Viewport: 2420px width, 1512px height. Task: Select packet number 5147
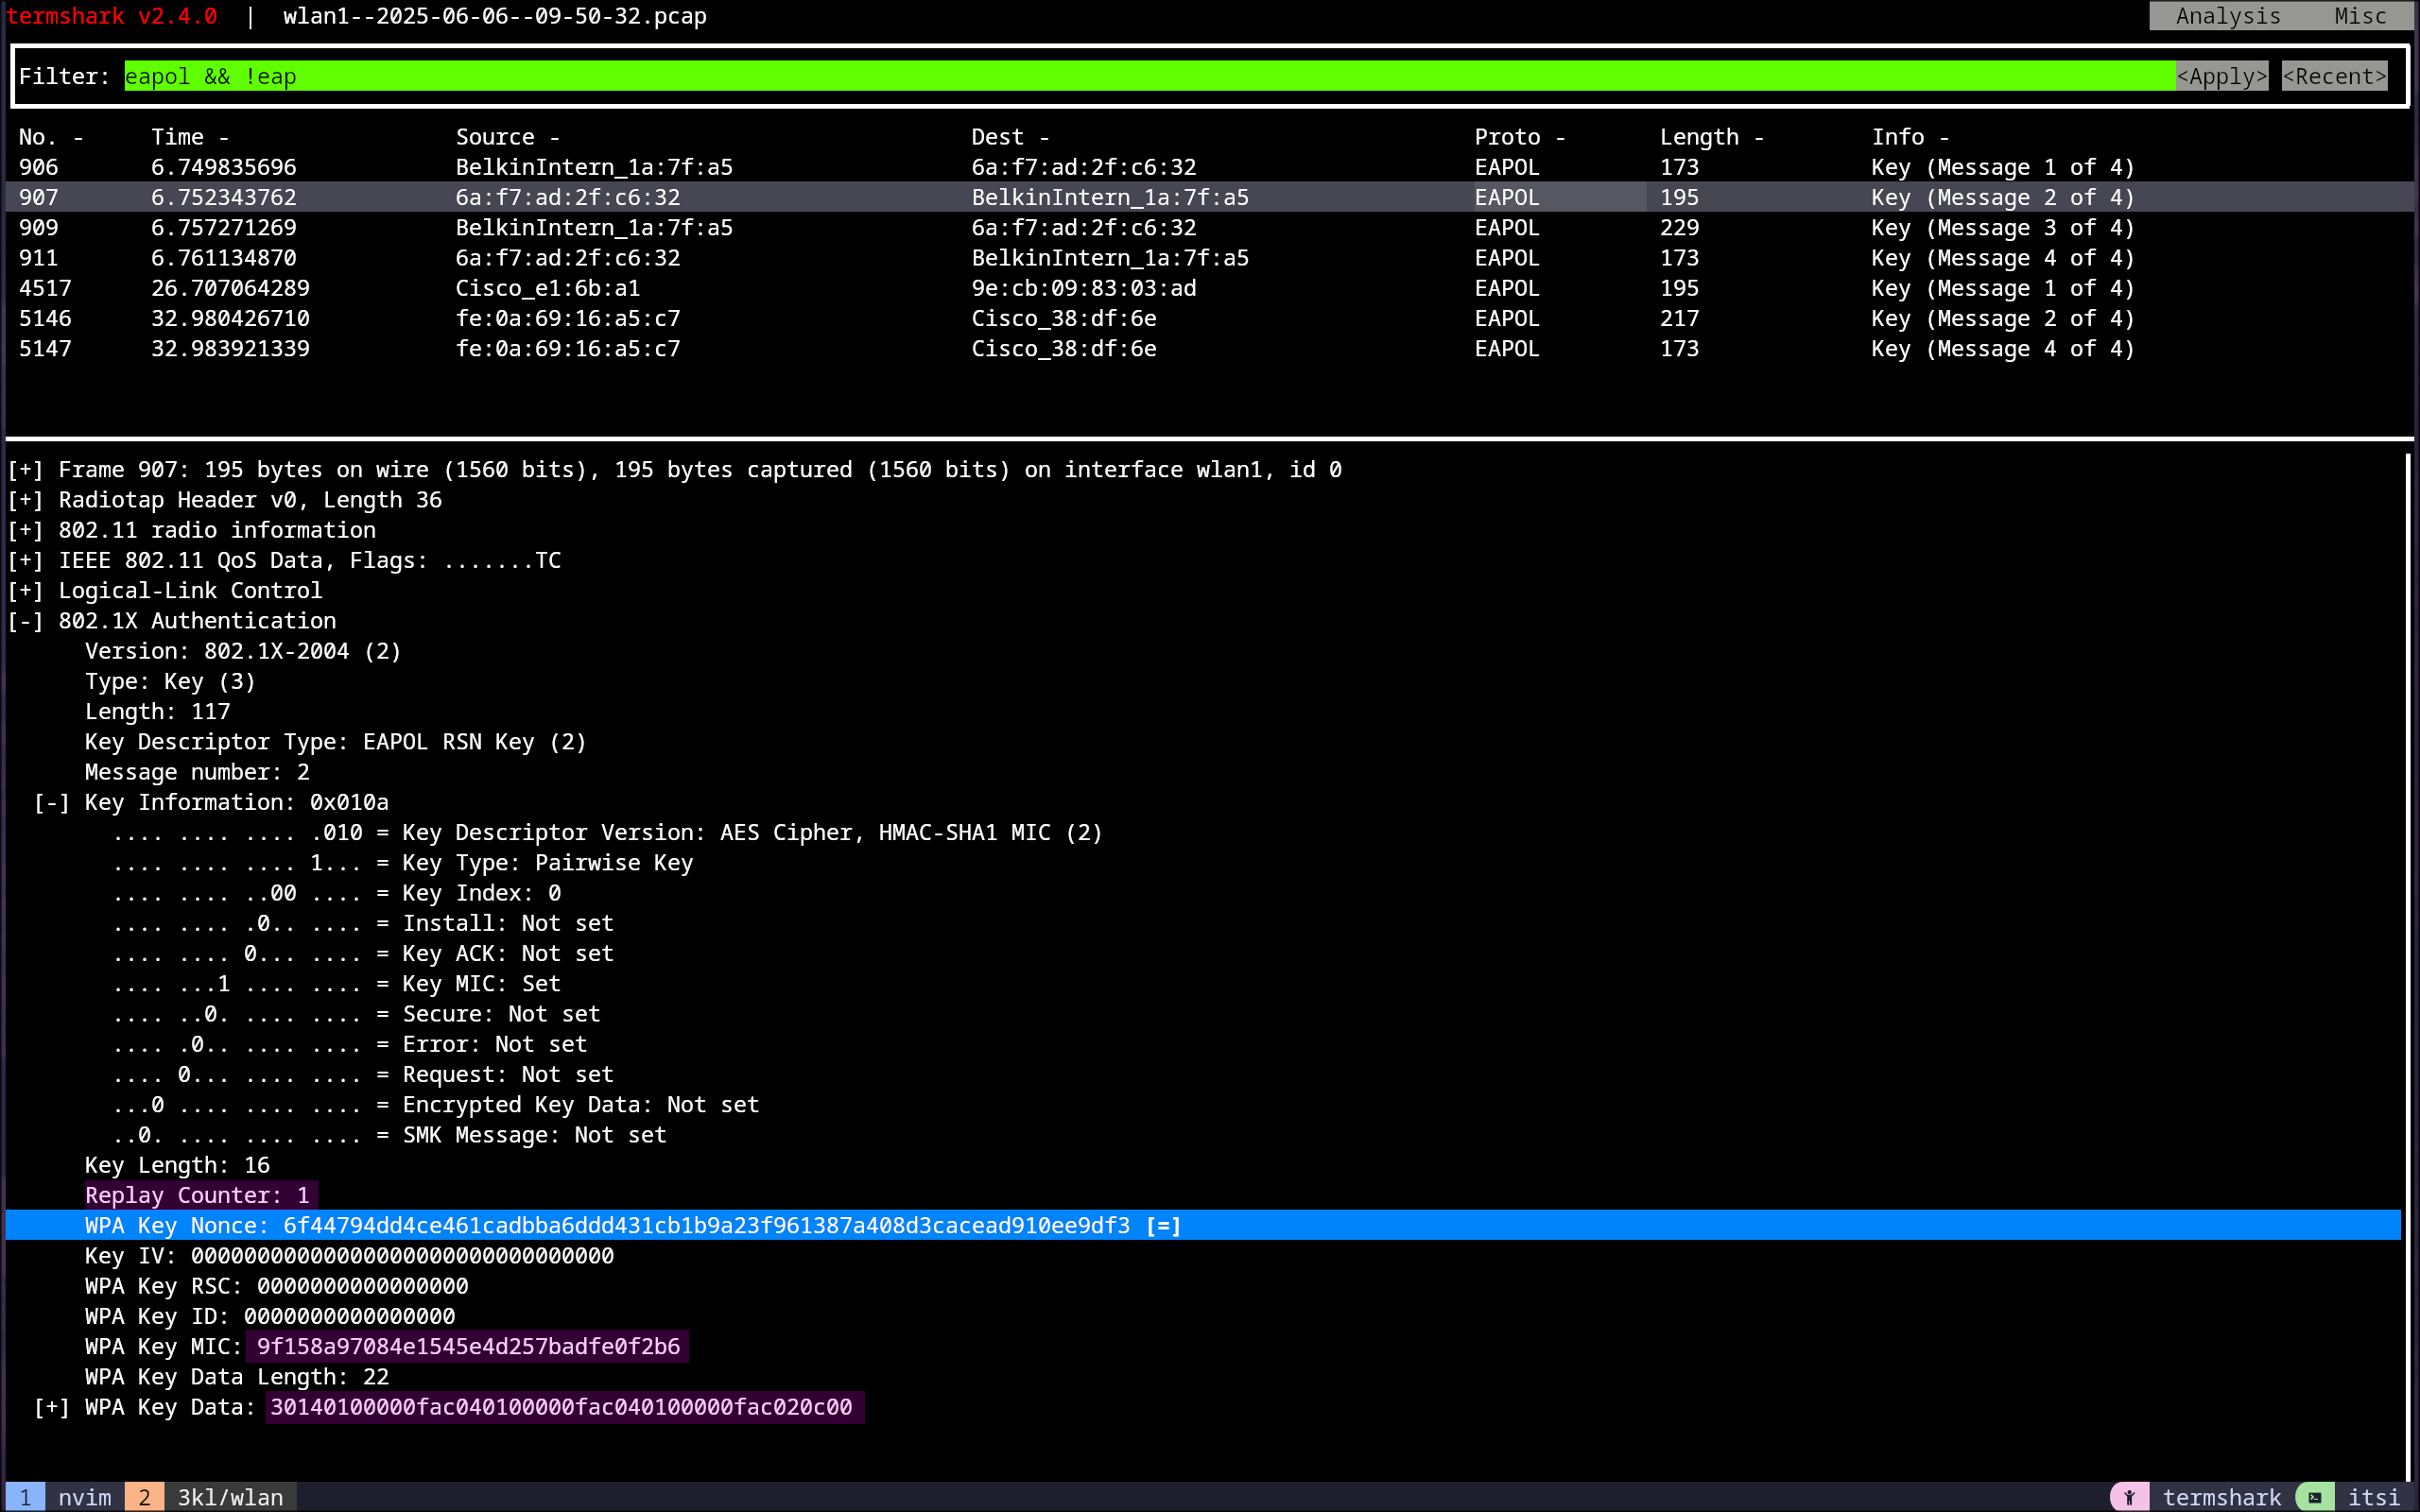click(1210, 348)
